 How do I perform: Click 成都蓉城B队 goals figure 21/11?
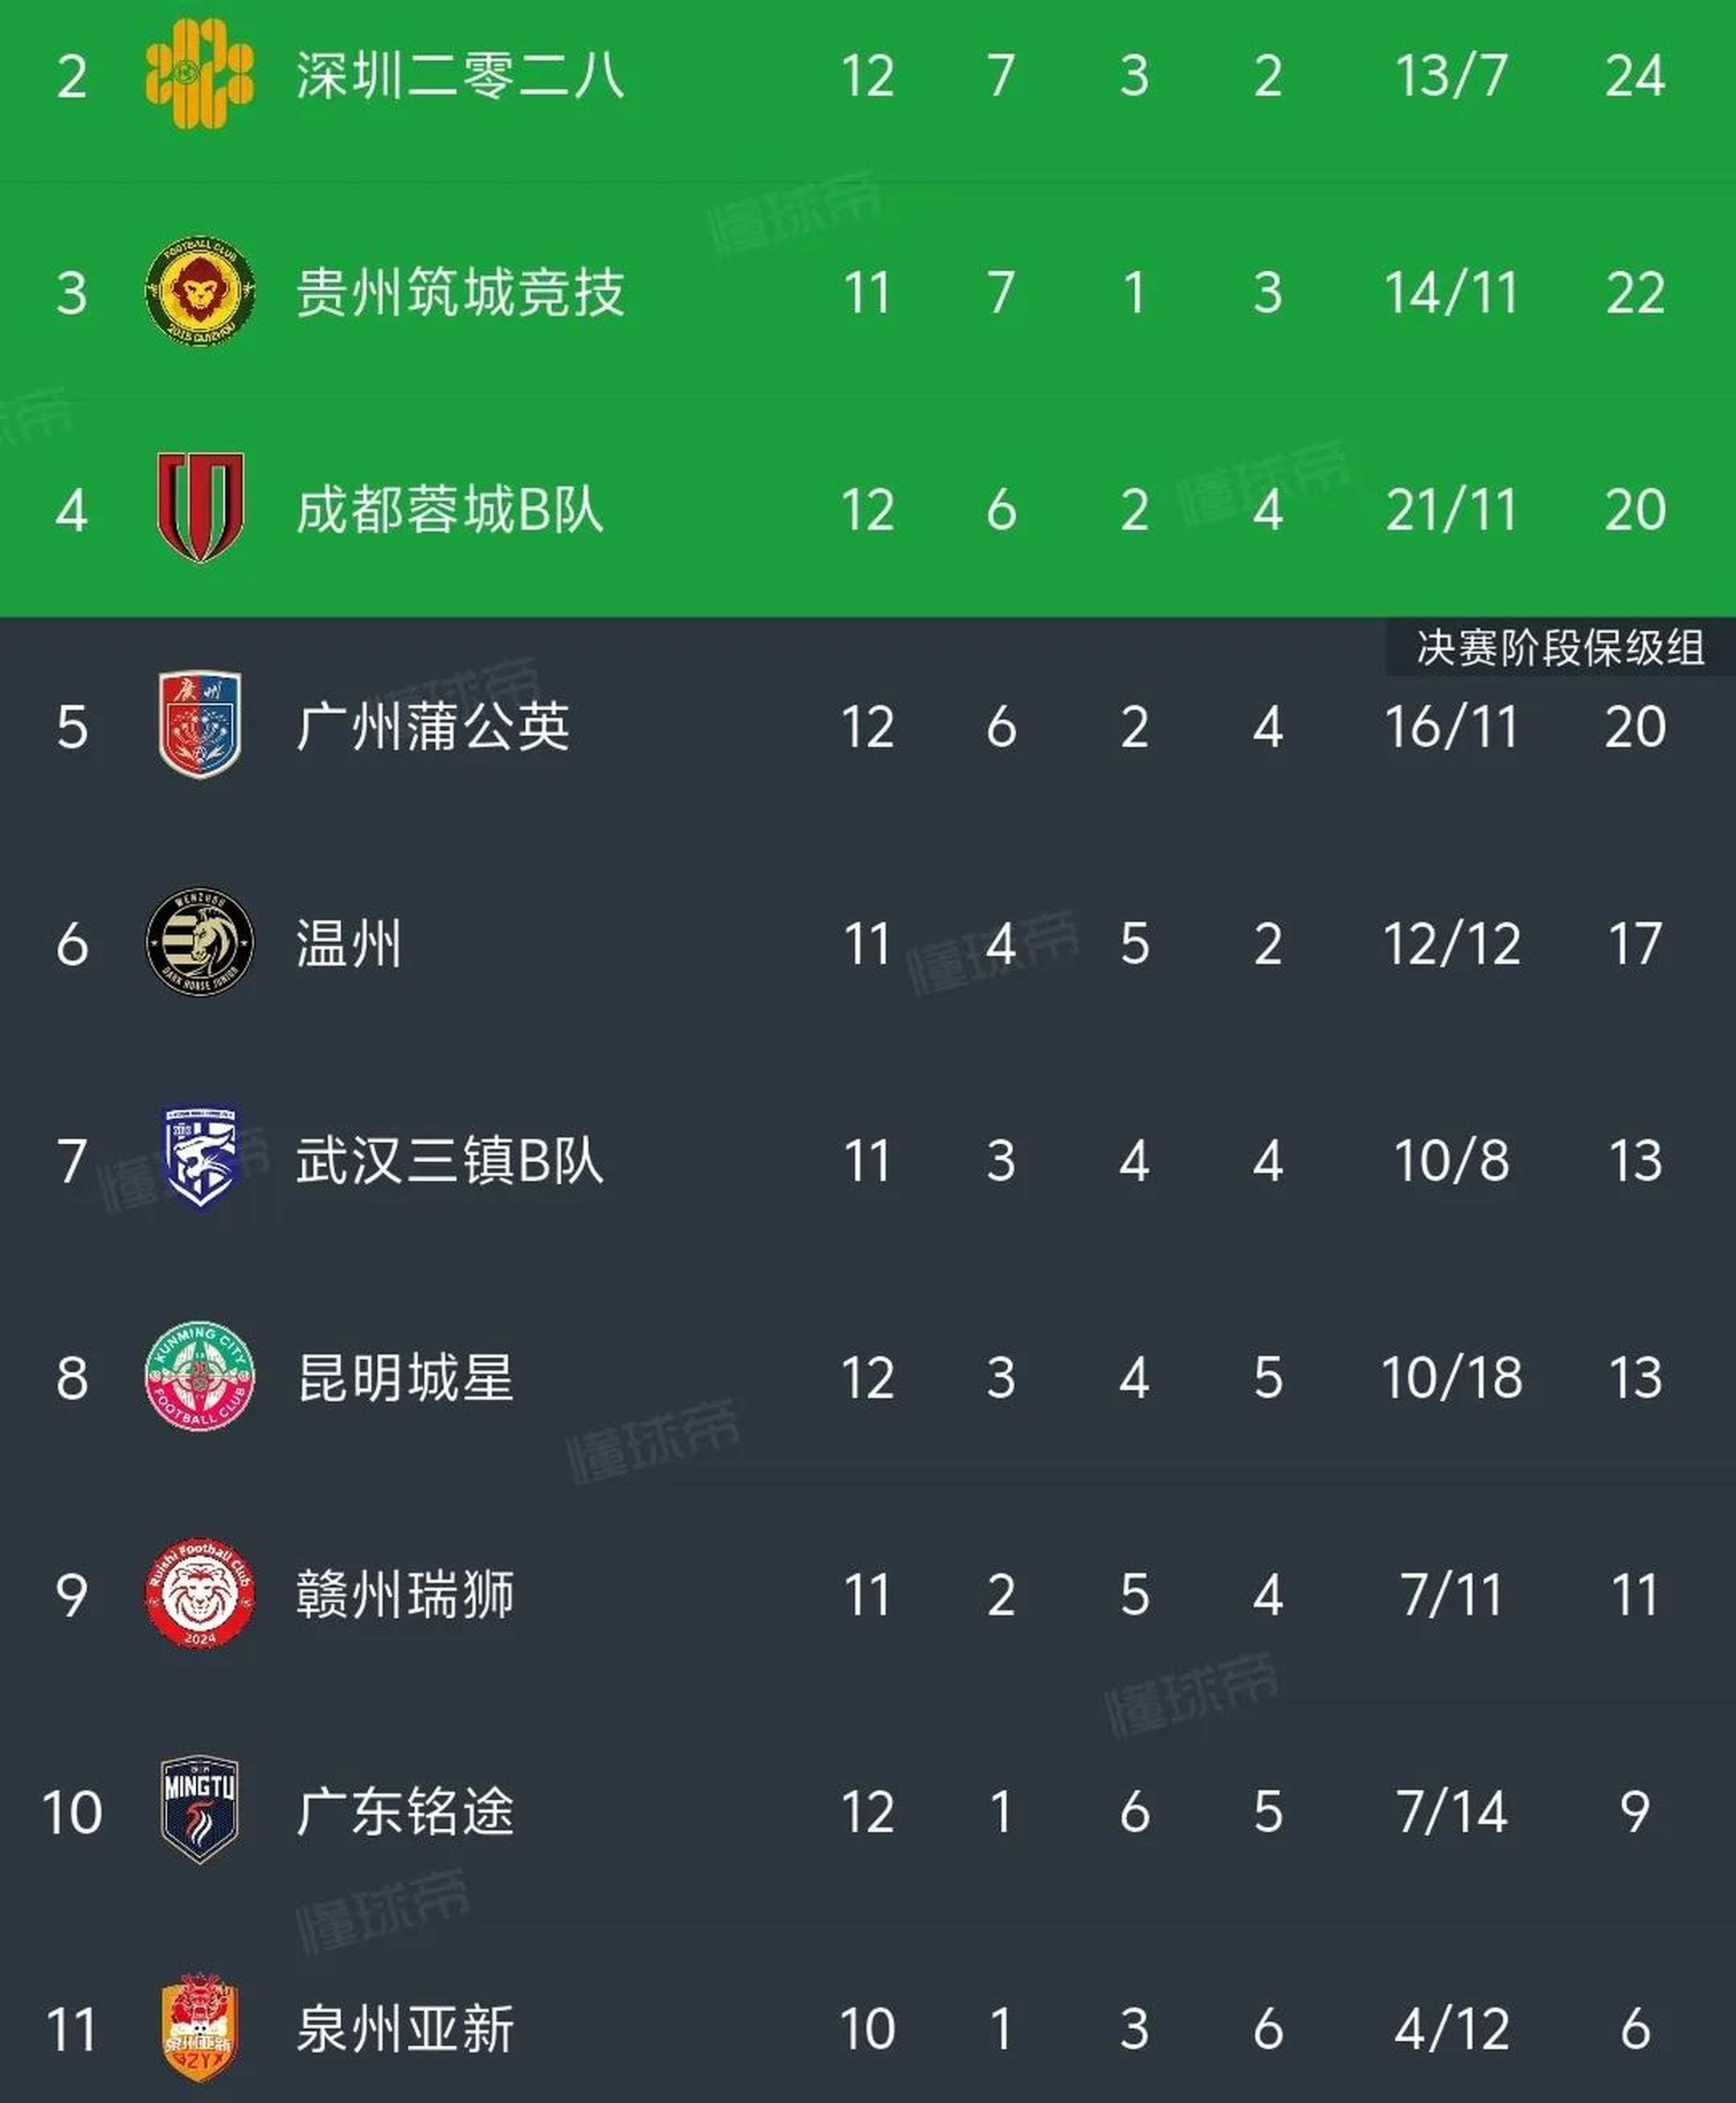1450,510
